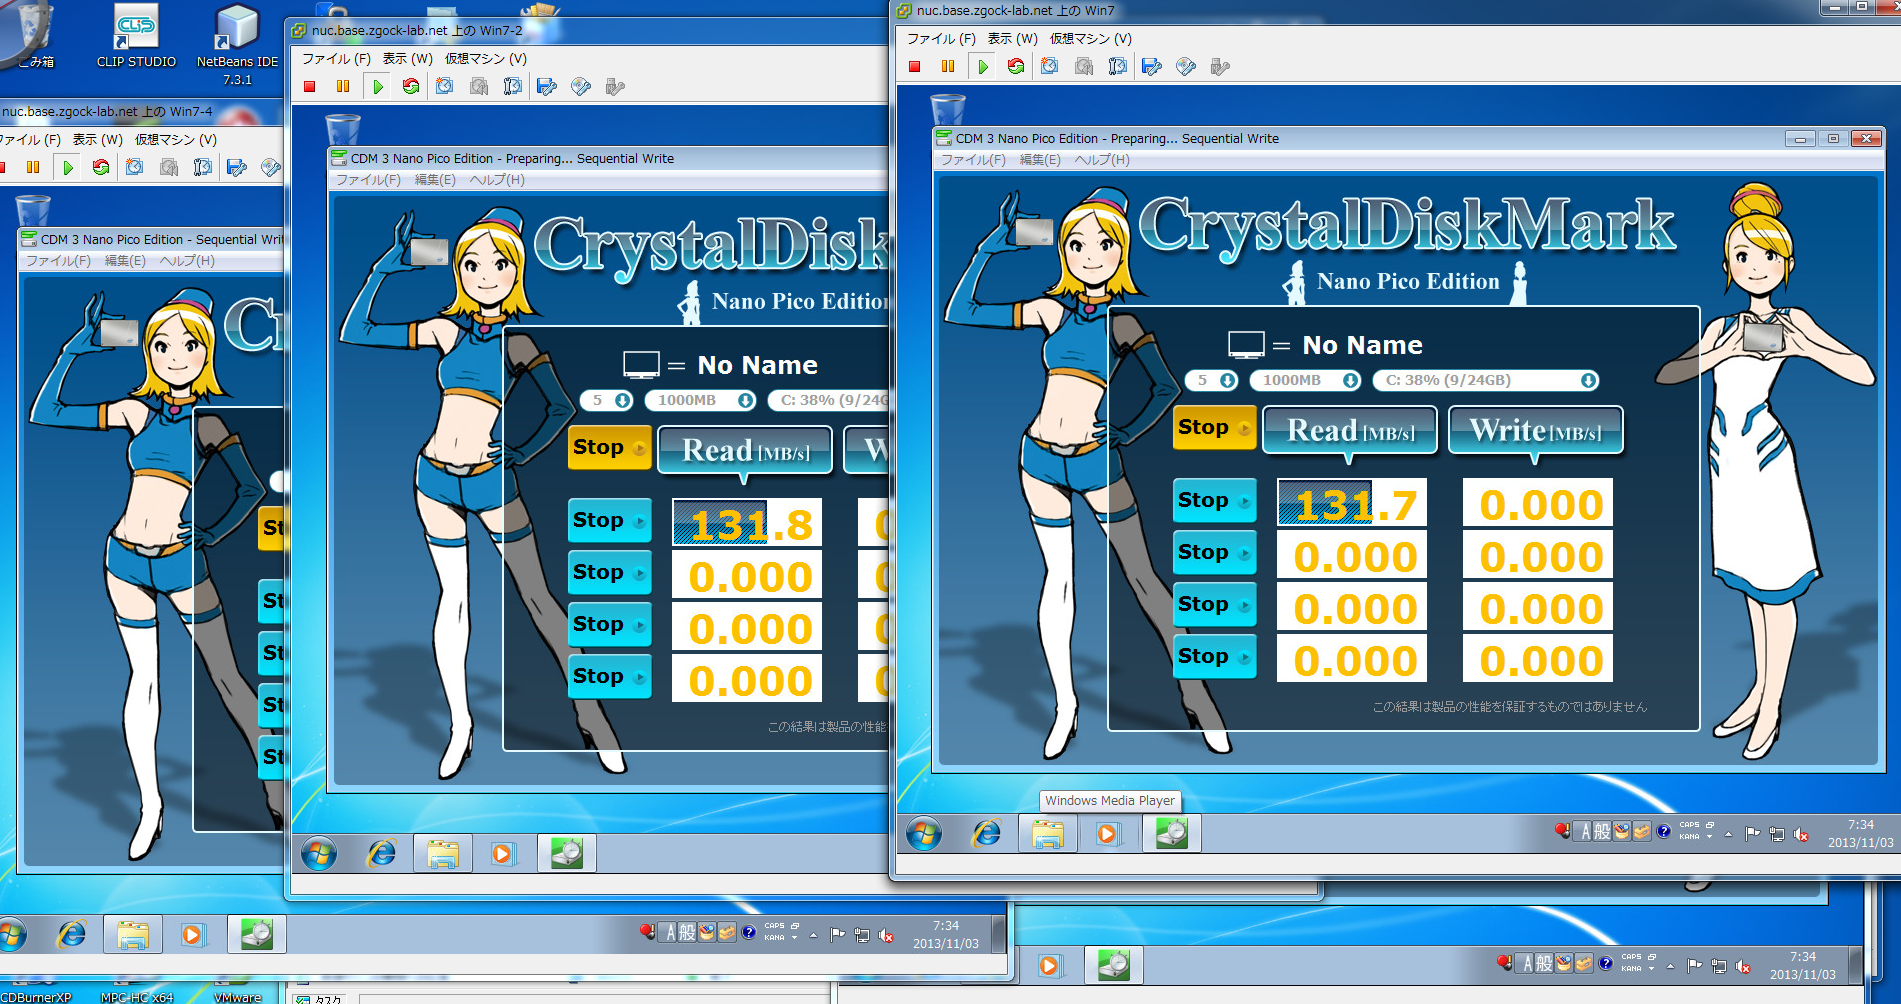Open Windows Explorer folder in Win7 guest taskbar
This screenshot has width=1901, height=1004.
point(1047,833)
